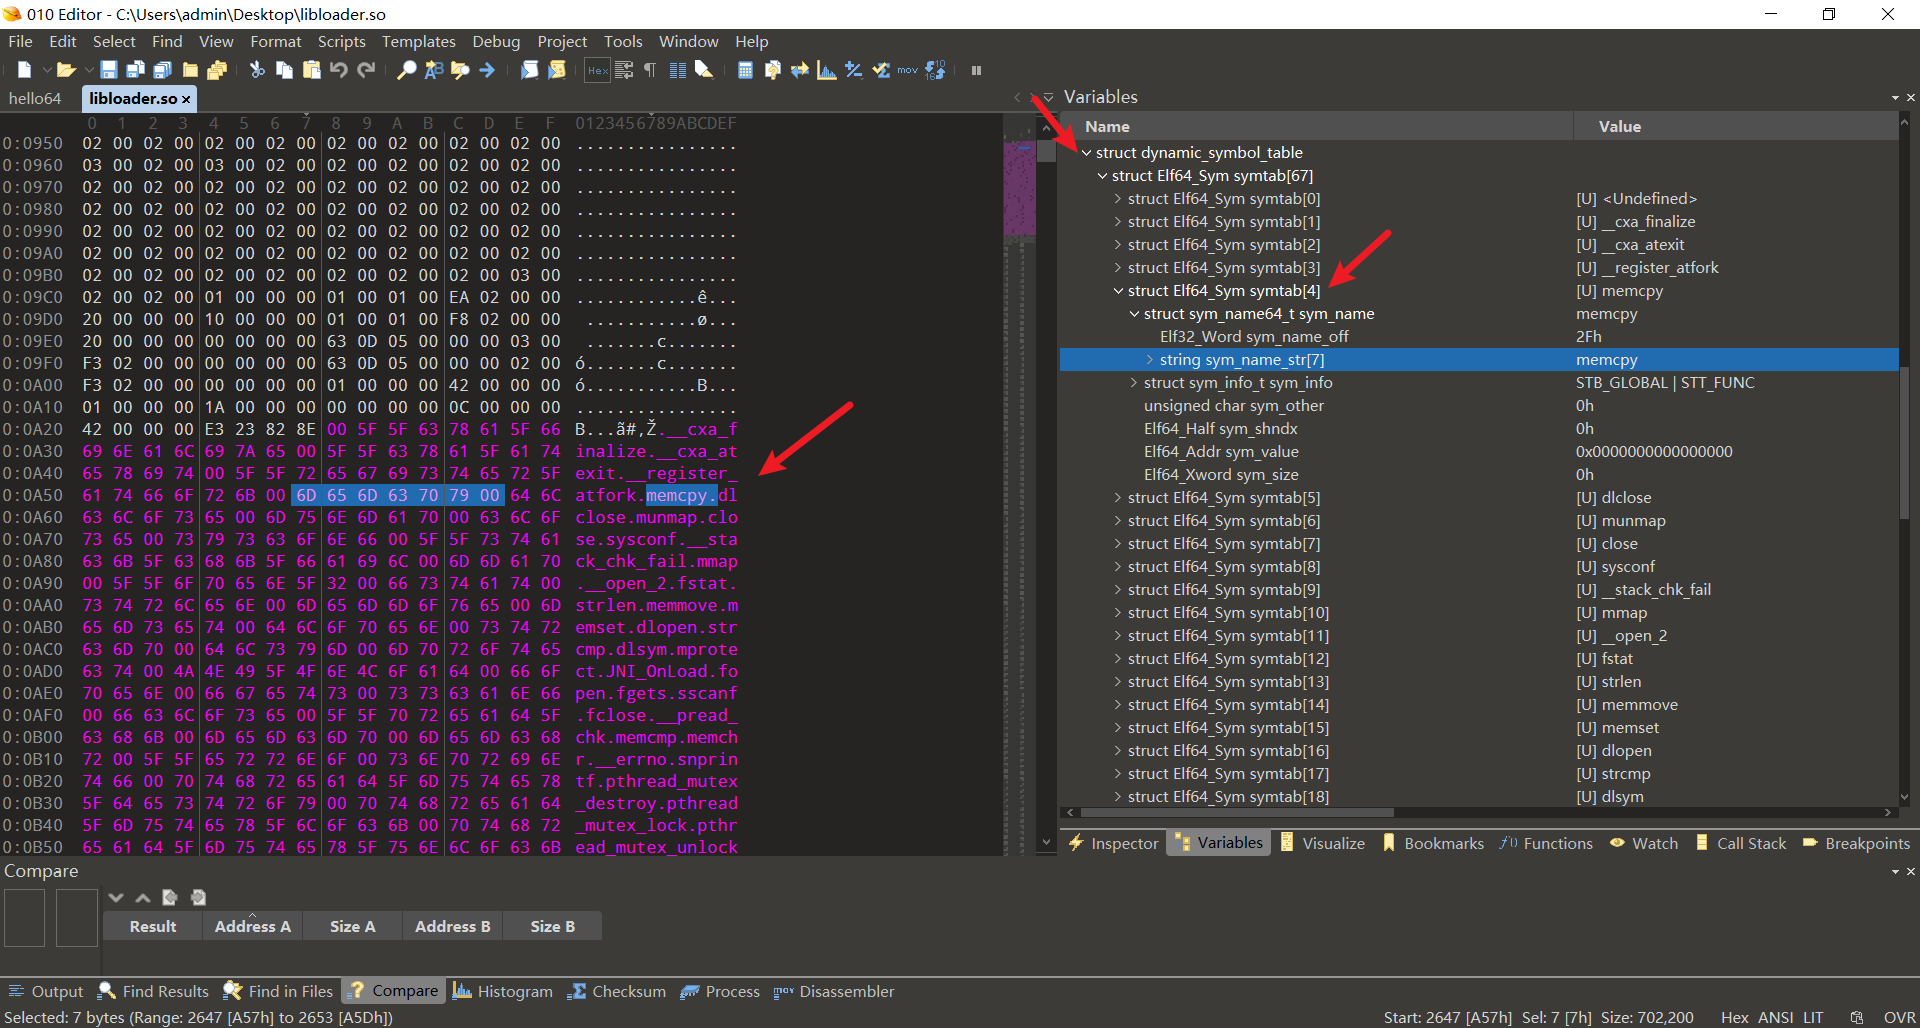Image resolution: width=1920 pixels, height=1028 pixels.
Task: Click the Redo arrow icon
Action: click(366, 70)
